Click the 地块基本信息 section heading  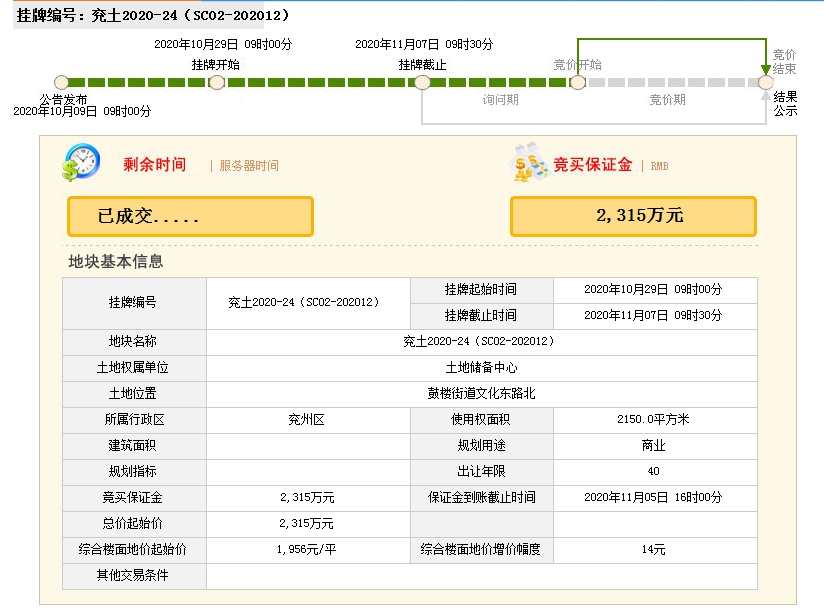[x=115, y=262]
